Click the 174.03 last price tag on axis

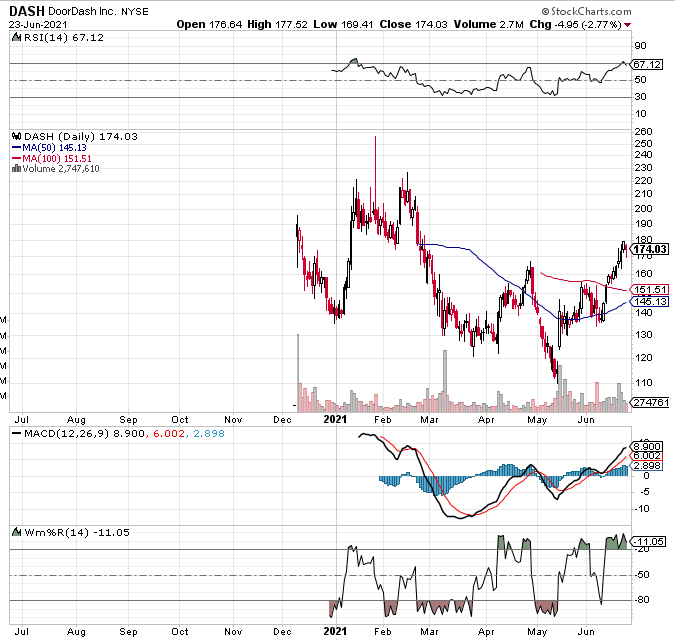click(650, 249)
